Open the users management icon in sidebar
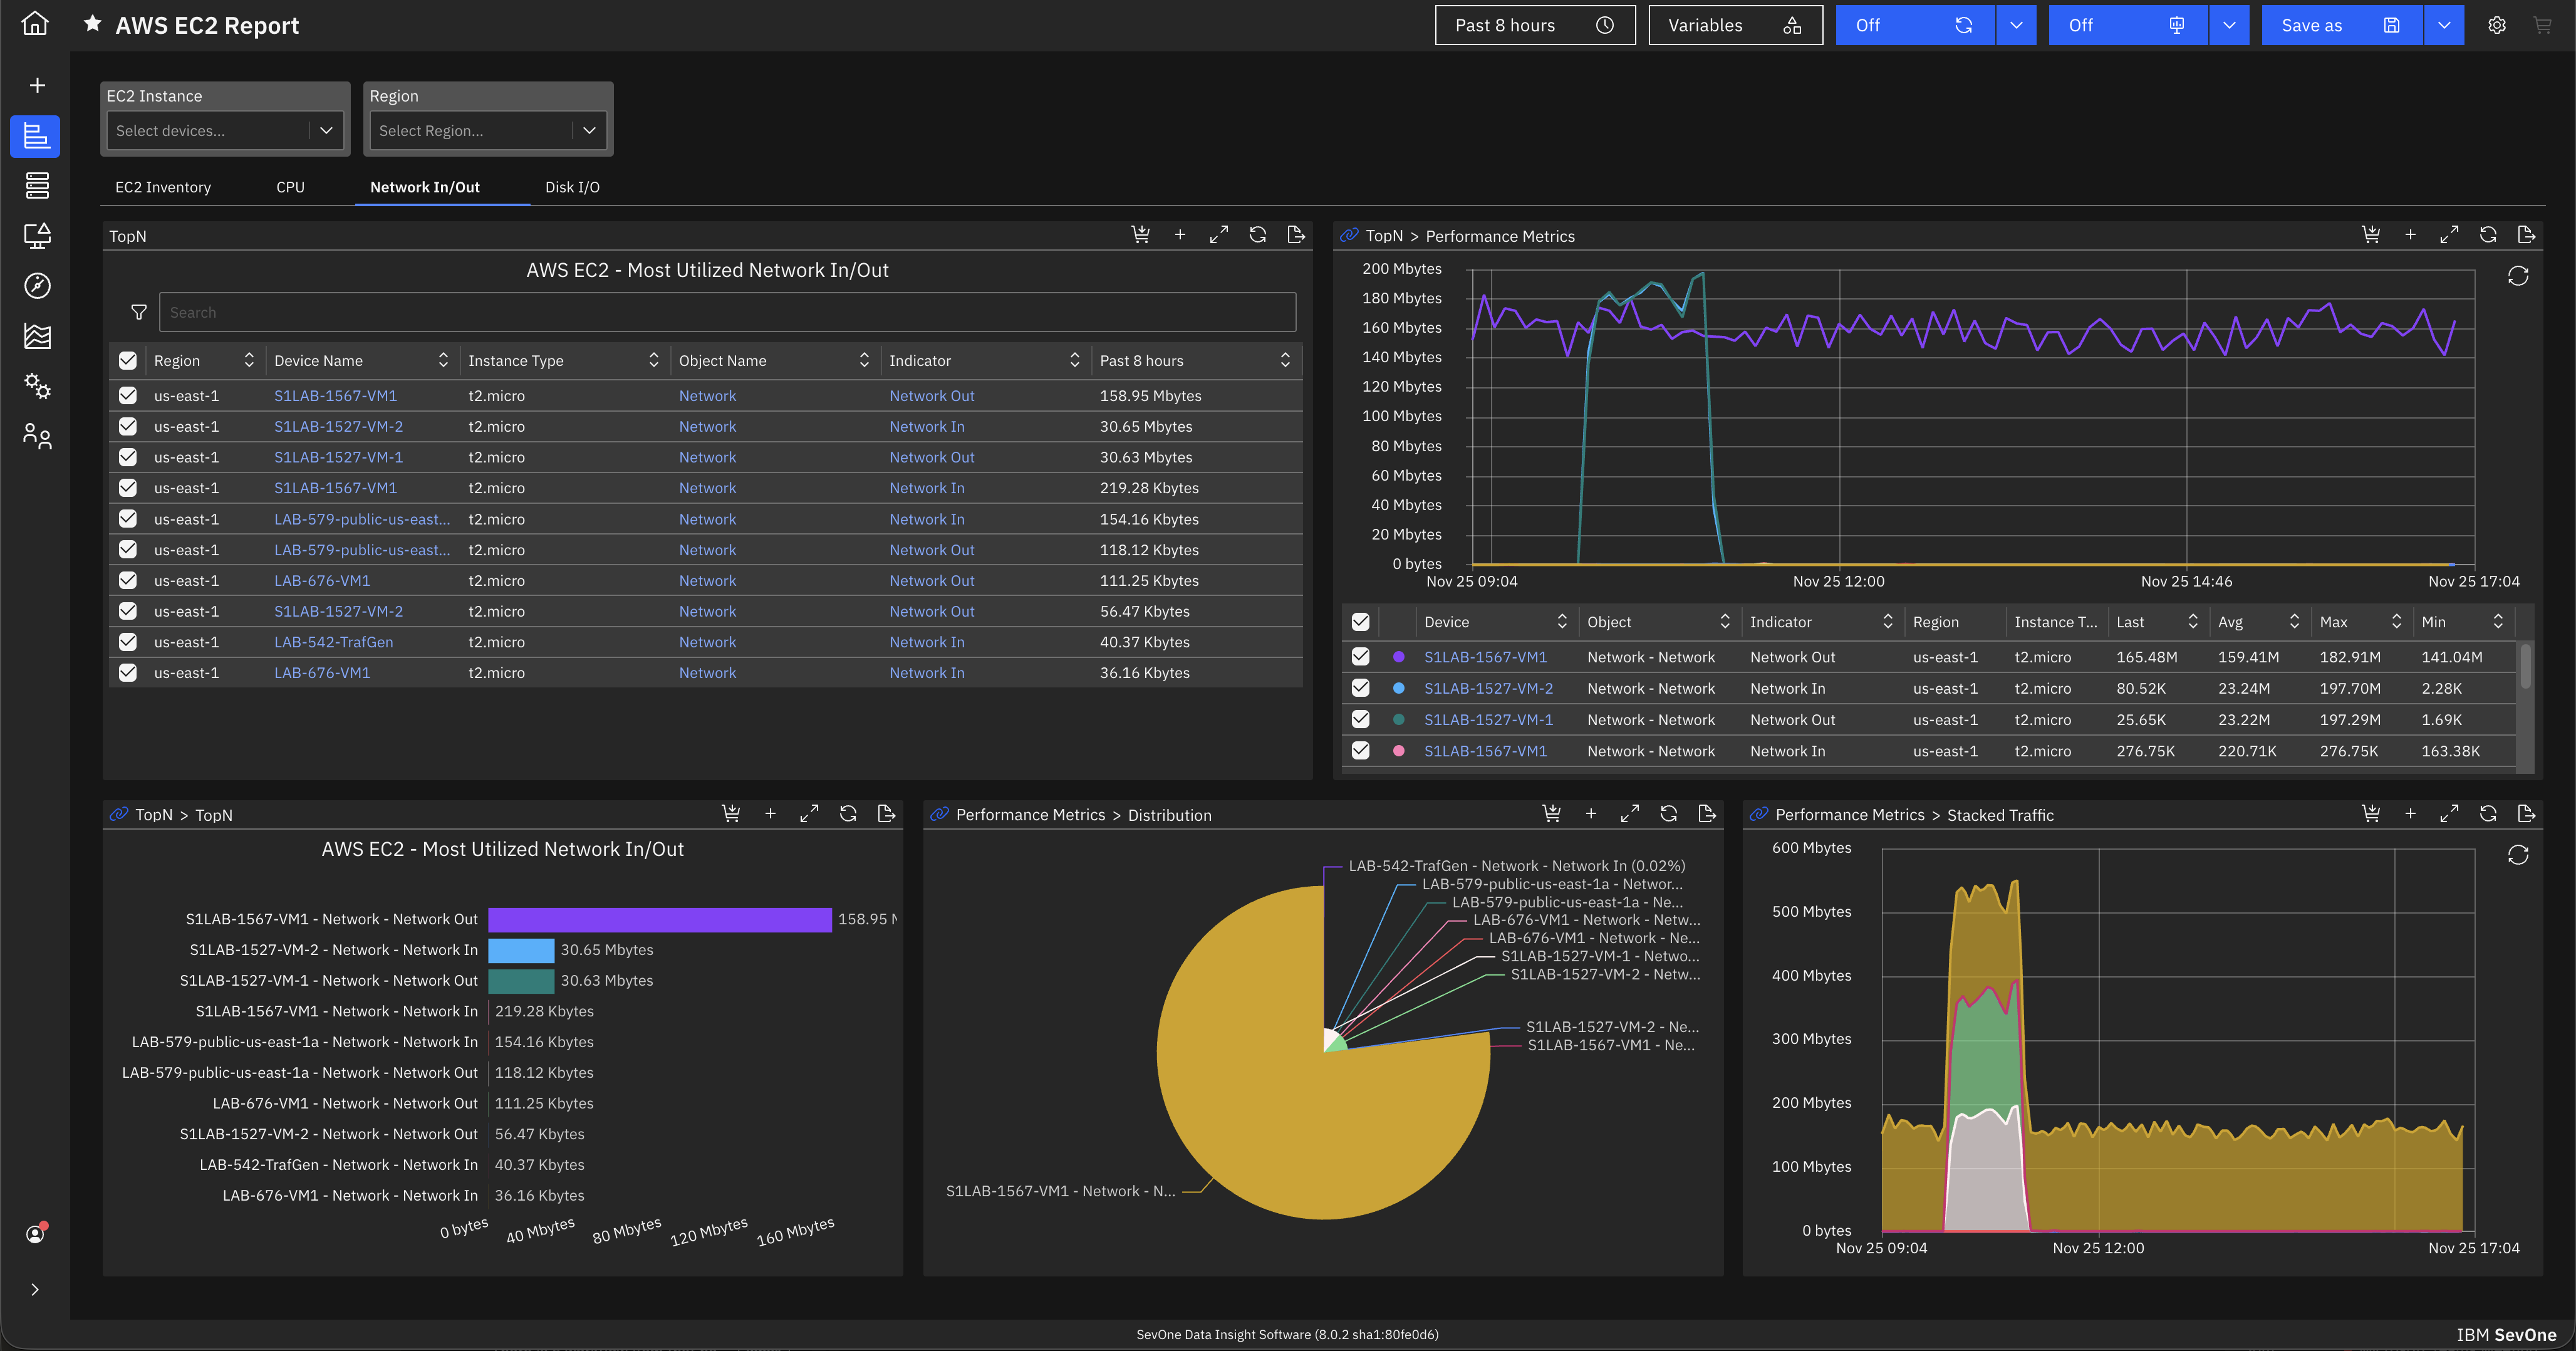This screenshot has width=2576, height=1351. pos(37,436)
